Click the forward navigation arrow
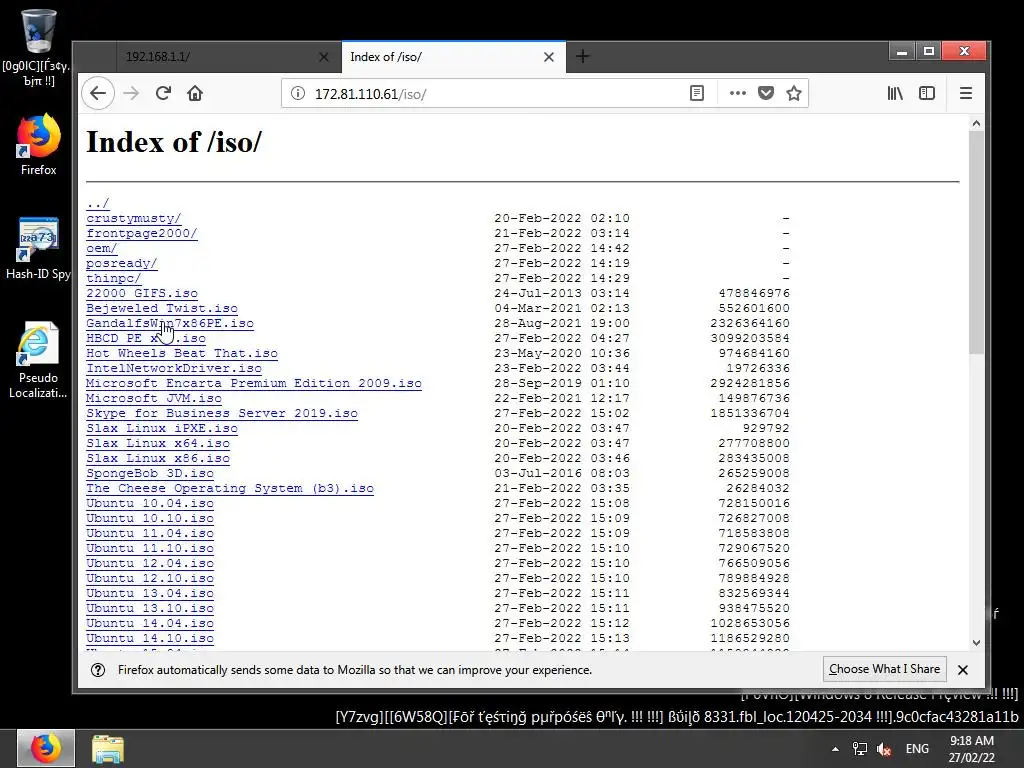1024x768 pixels. click(x=131, y=93)
